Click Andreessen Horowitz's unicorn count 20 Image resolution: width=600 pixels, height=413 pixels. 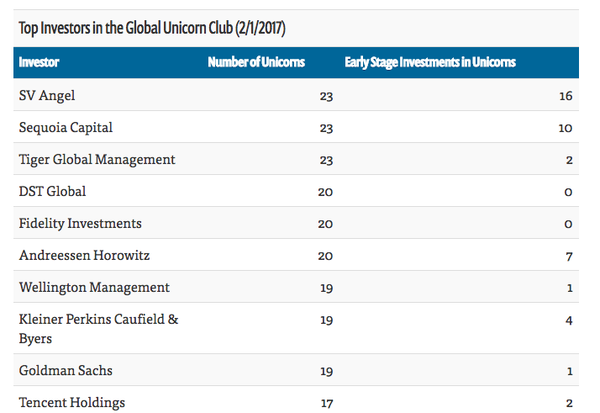[325, 256]
